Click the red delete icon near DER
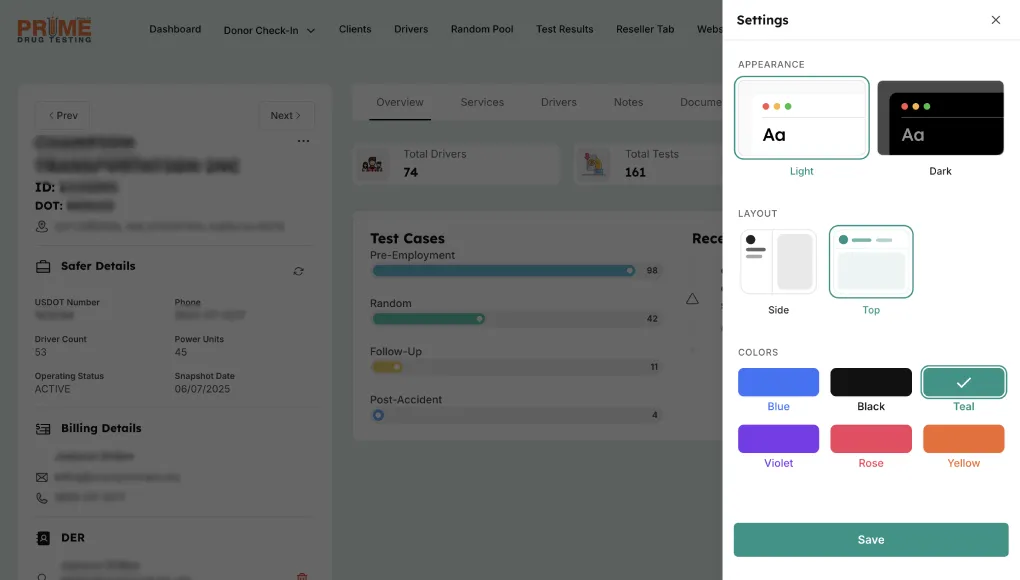Screen dimensions: 1020x580 [302, 576]
